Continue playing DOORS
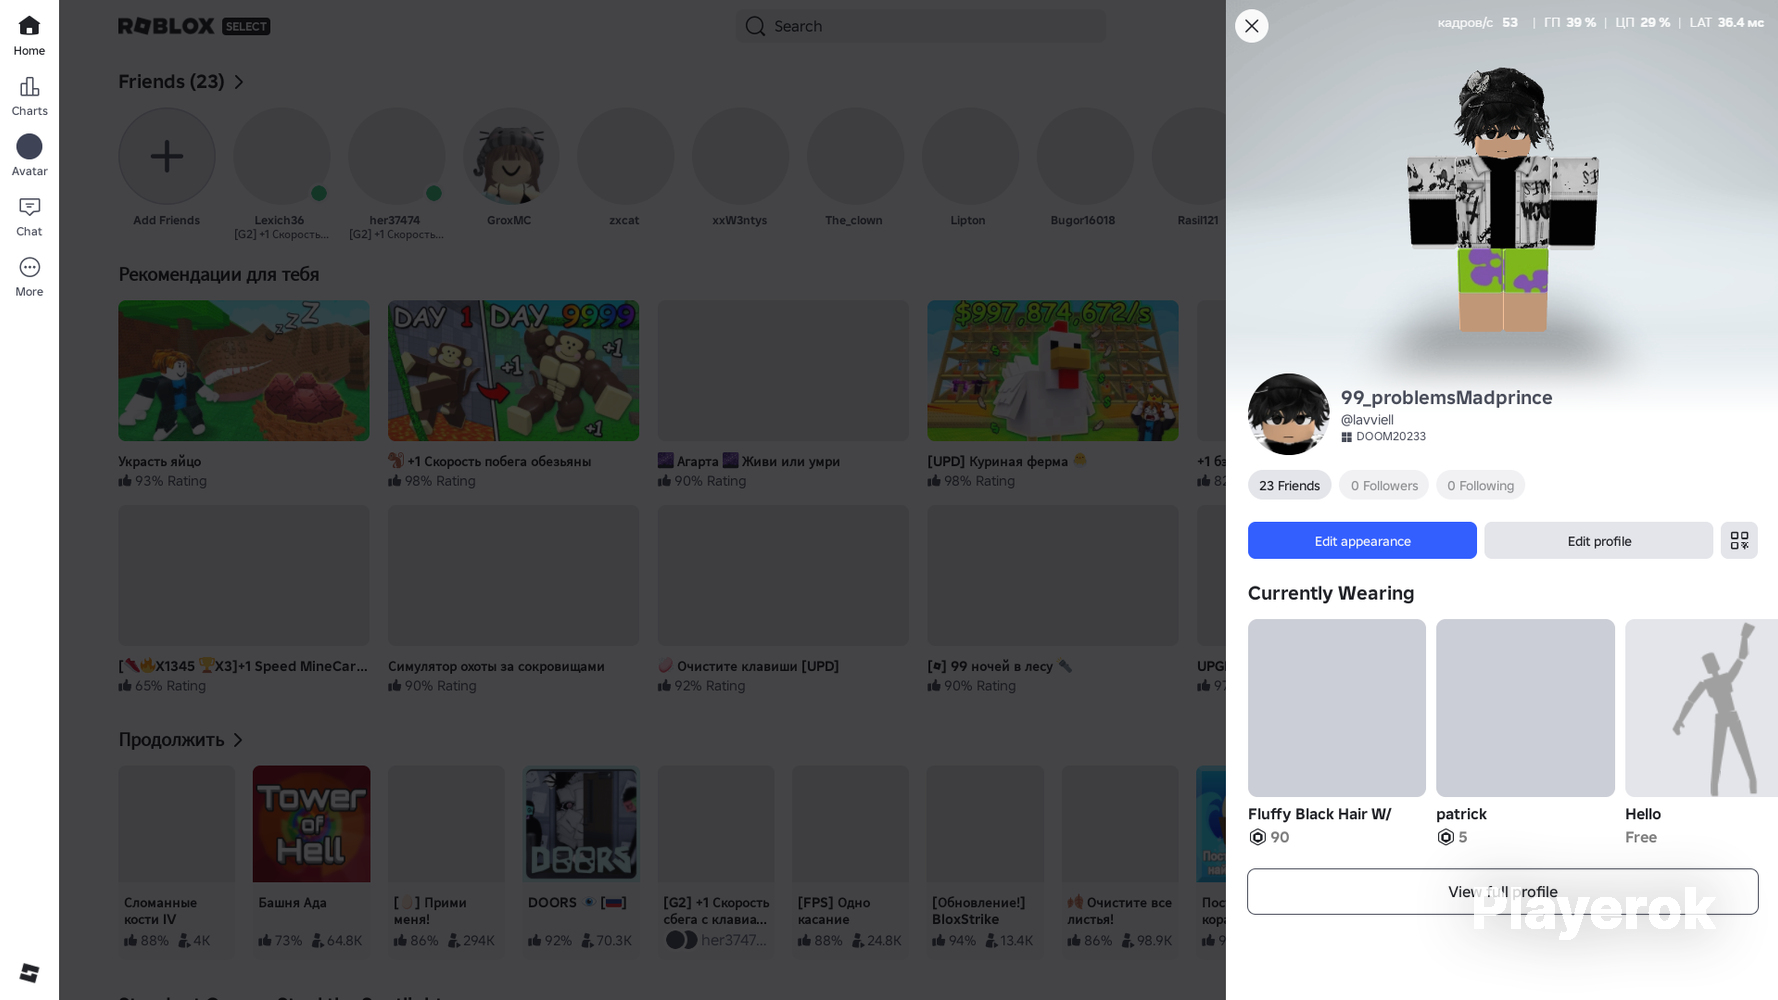1778x1000 pixels. pos(581,824)
